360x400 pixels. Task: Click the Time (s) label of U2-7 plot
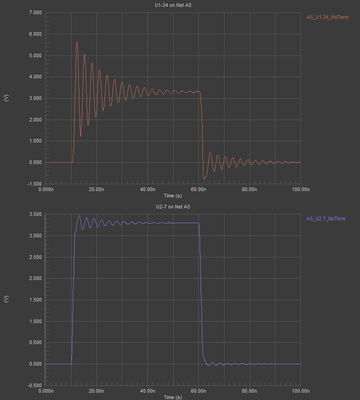[x=173, y=397]
